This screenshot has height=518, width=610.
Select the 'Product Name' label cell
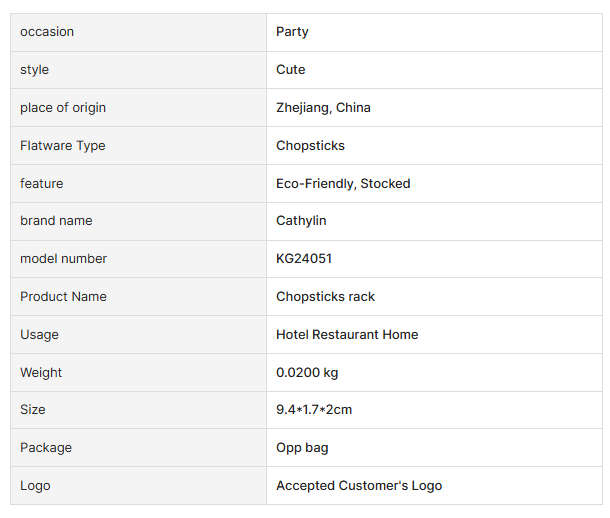click(63, 297)
